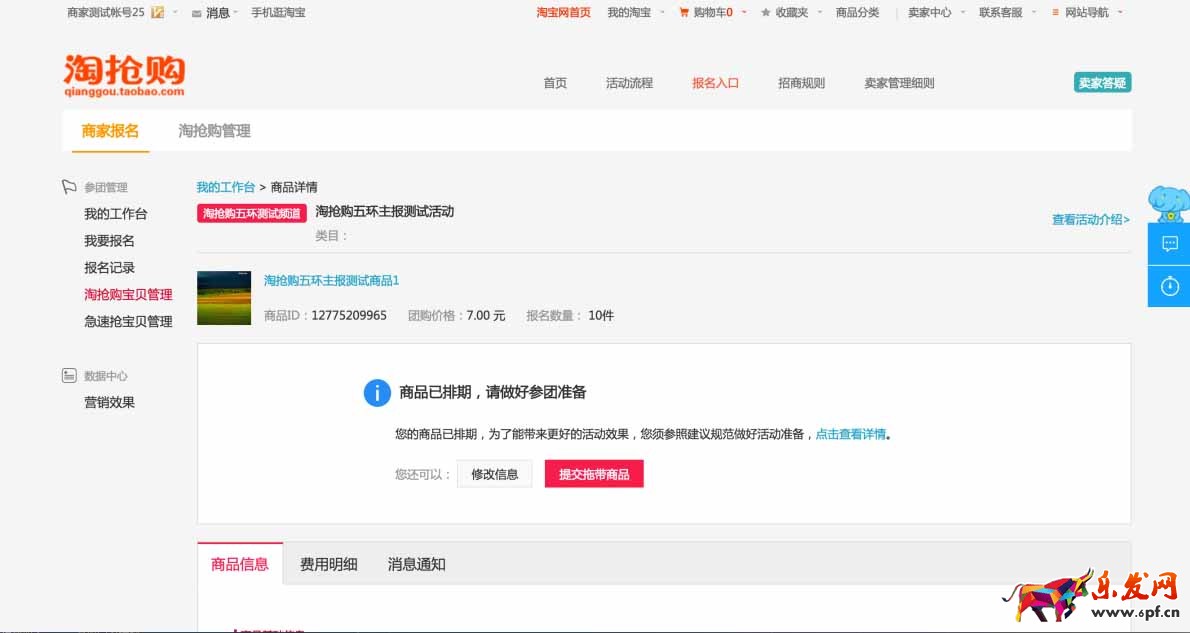
Task: Open the chat bubble icon on right sidebar
Action: (x=1169, y=243)
